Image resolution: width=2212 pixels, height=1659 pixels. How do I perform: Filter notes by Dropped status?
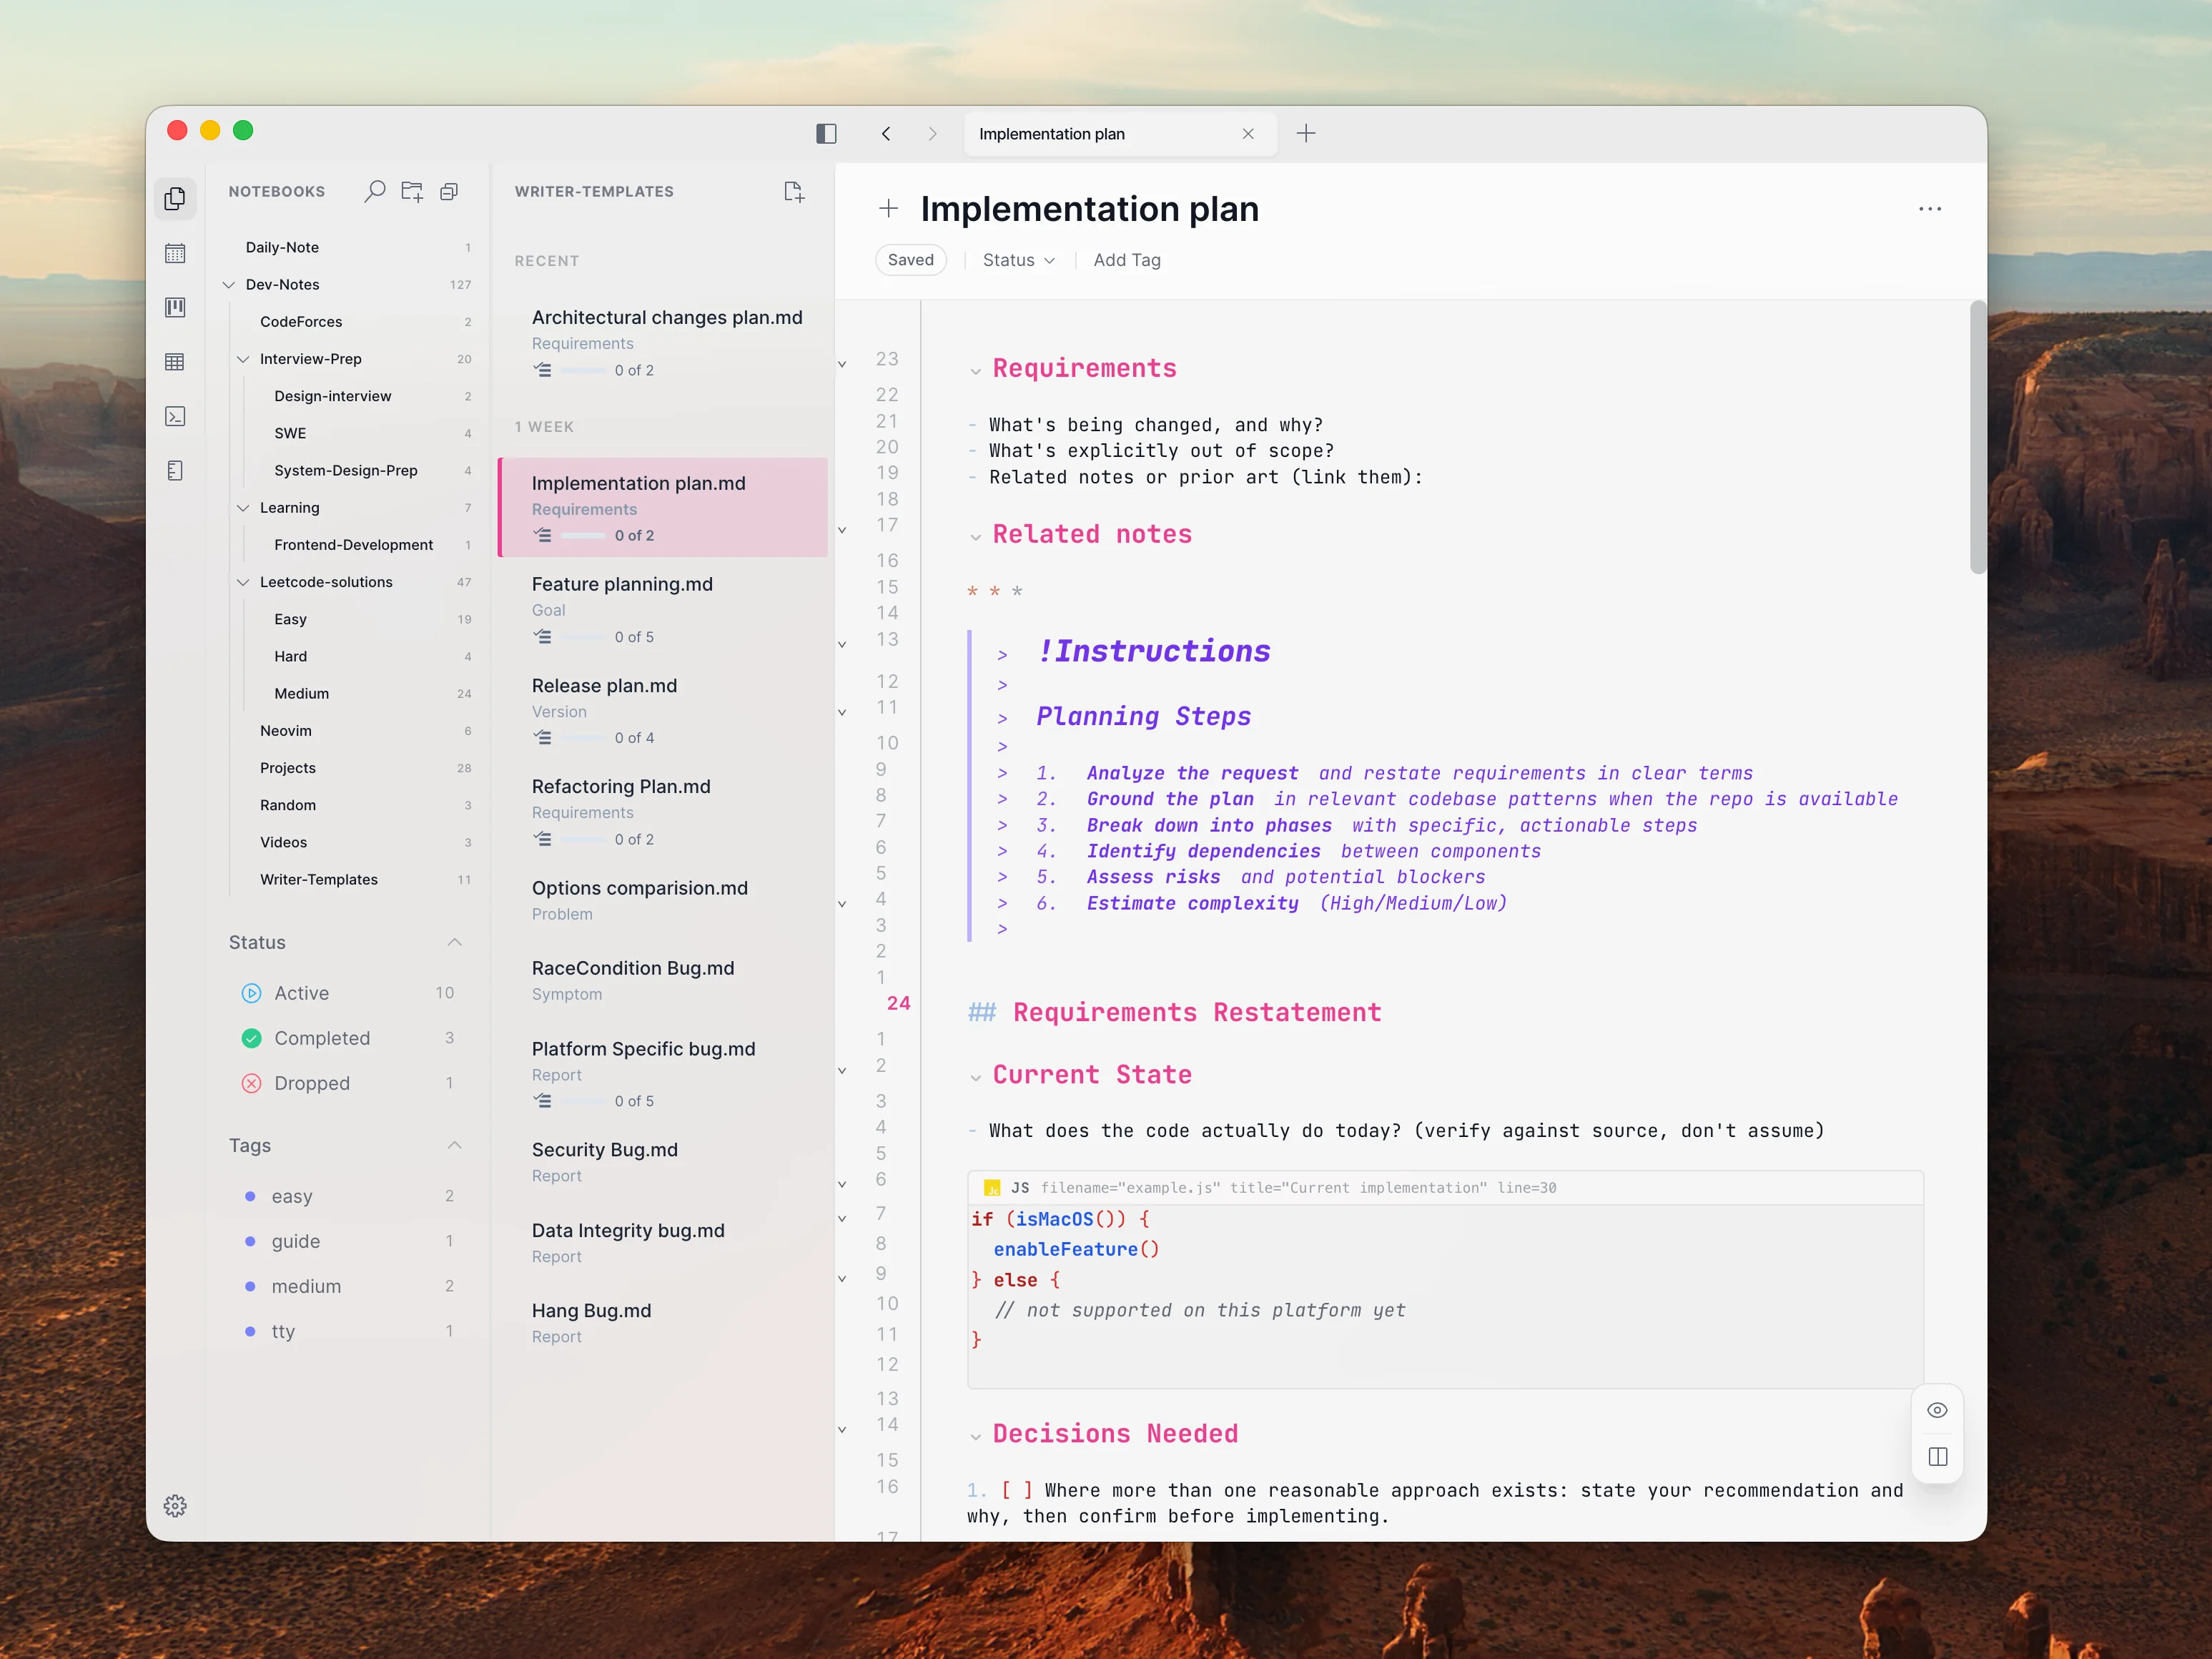tap(347, 1083)
